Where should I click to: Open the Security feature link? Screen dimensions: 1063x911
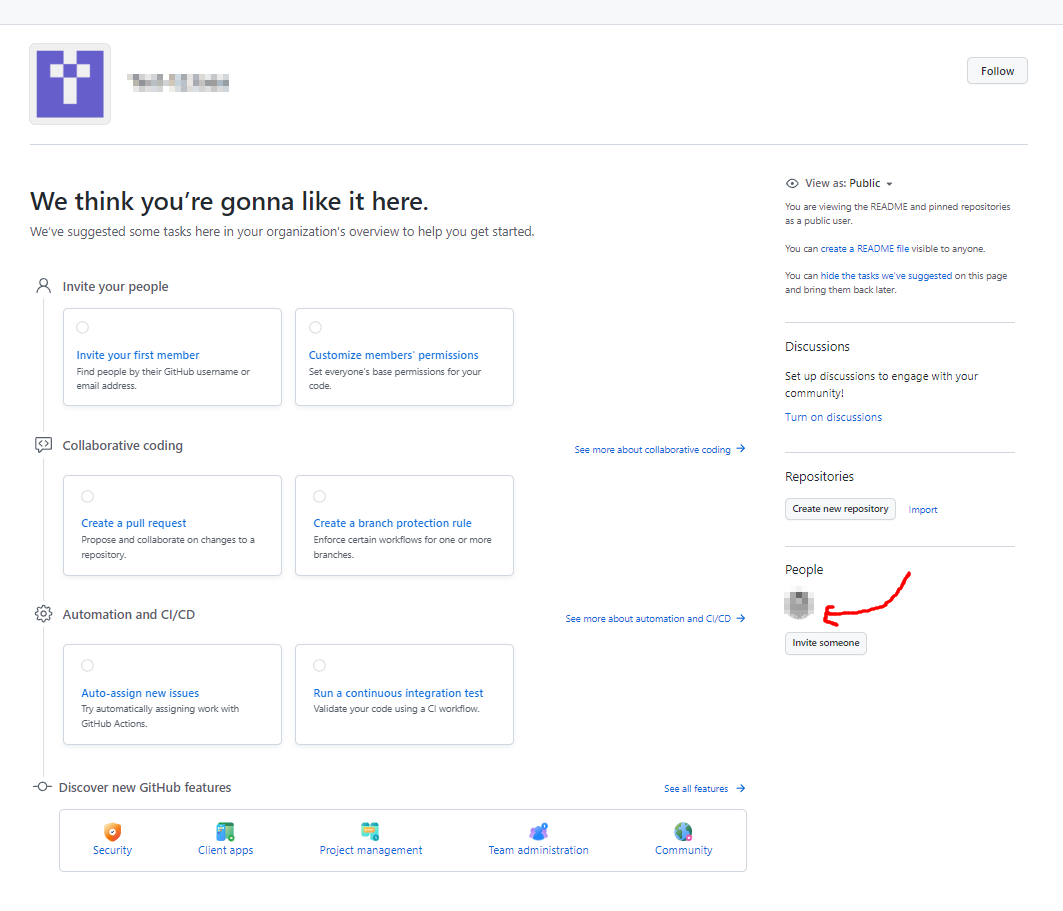(x=113, y=851)
